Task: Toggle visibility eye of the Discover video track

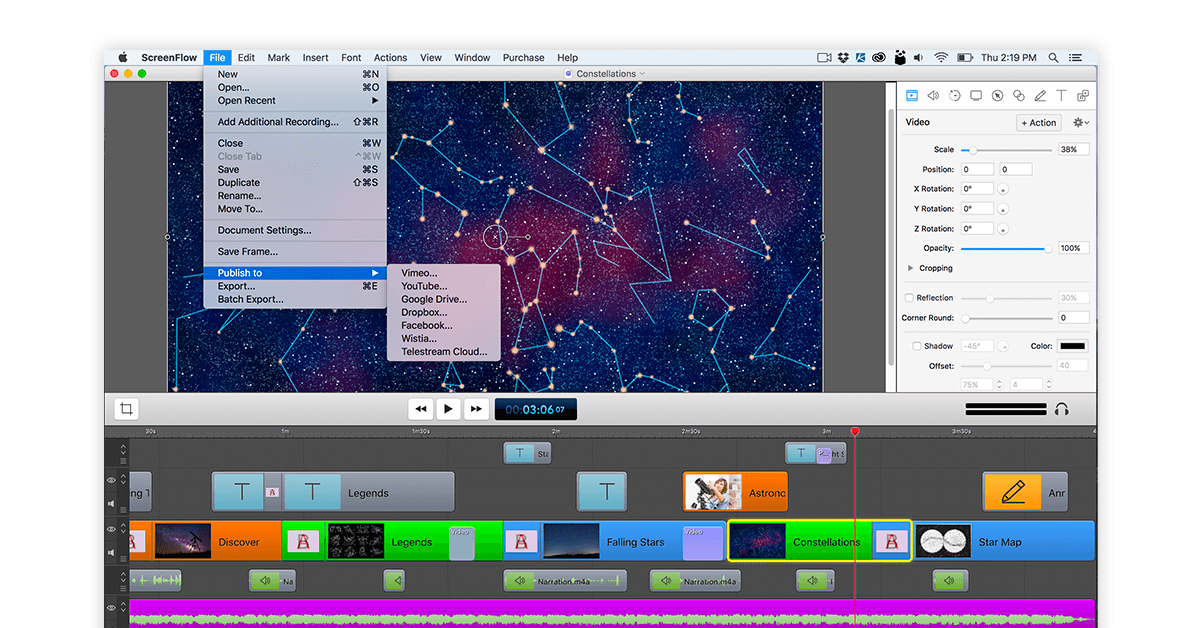Action: (x=111, y=529)
